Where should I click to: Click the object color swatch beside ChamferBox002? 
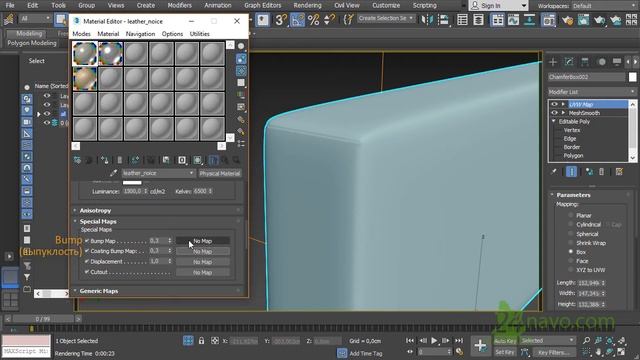pyautogui.click(x=633, y=77)
